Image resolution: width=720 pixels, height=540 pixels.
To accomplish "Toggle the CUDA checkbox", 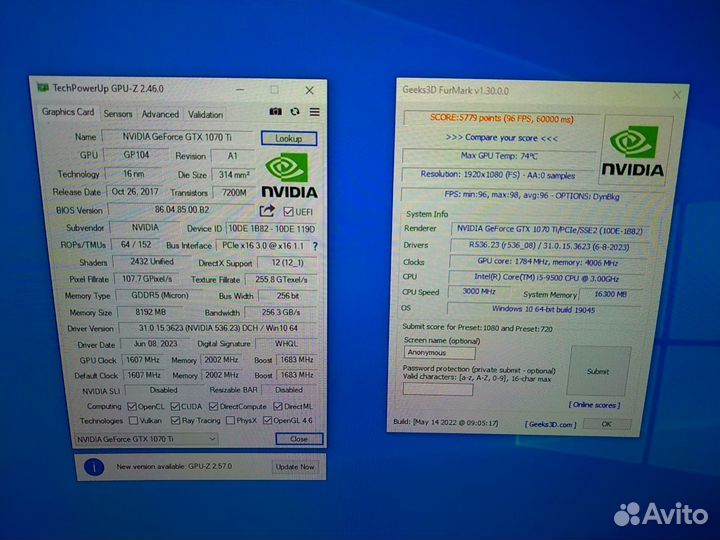I will 175,406.
